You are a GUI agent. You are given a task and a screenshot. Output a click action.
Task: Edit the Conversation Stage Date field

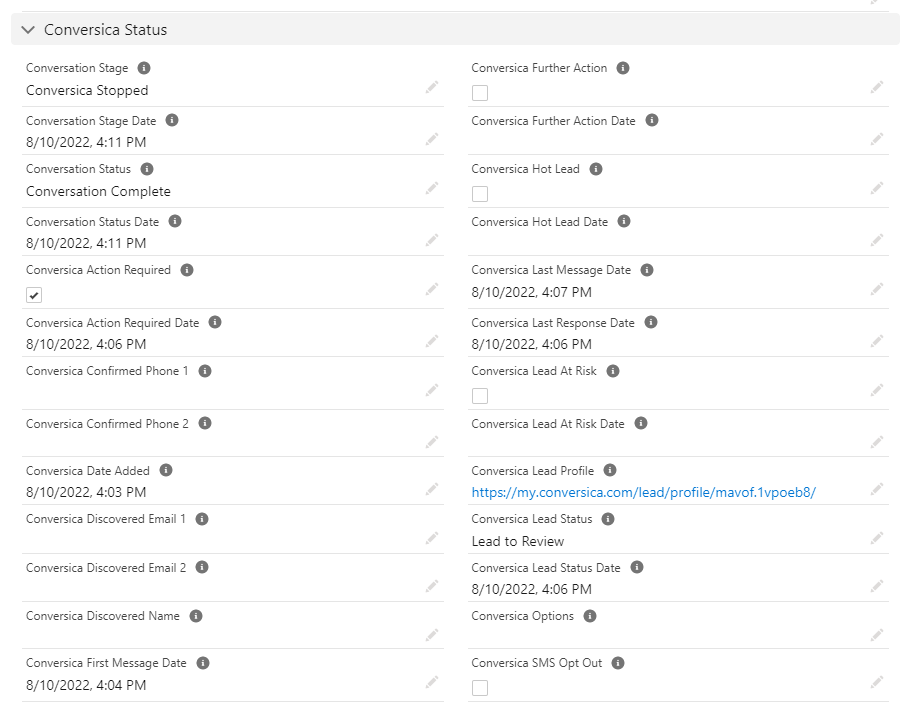click(x=432, y=139)
